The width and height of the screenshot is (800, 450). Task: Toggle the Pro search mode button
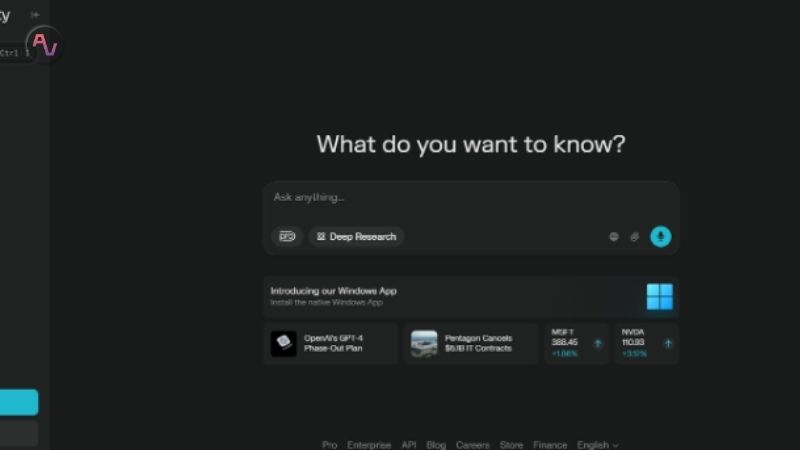(287, 237)
